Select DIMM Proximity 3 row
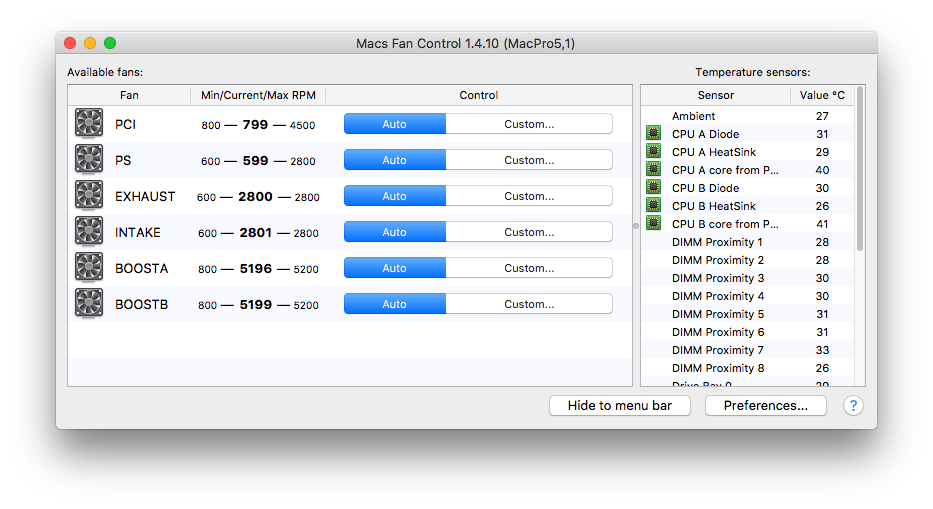933x509 pixels. (747, 278)
